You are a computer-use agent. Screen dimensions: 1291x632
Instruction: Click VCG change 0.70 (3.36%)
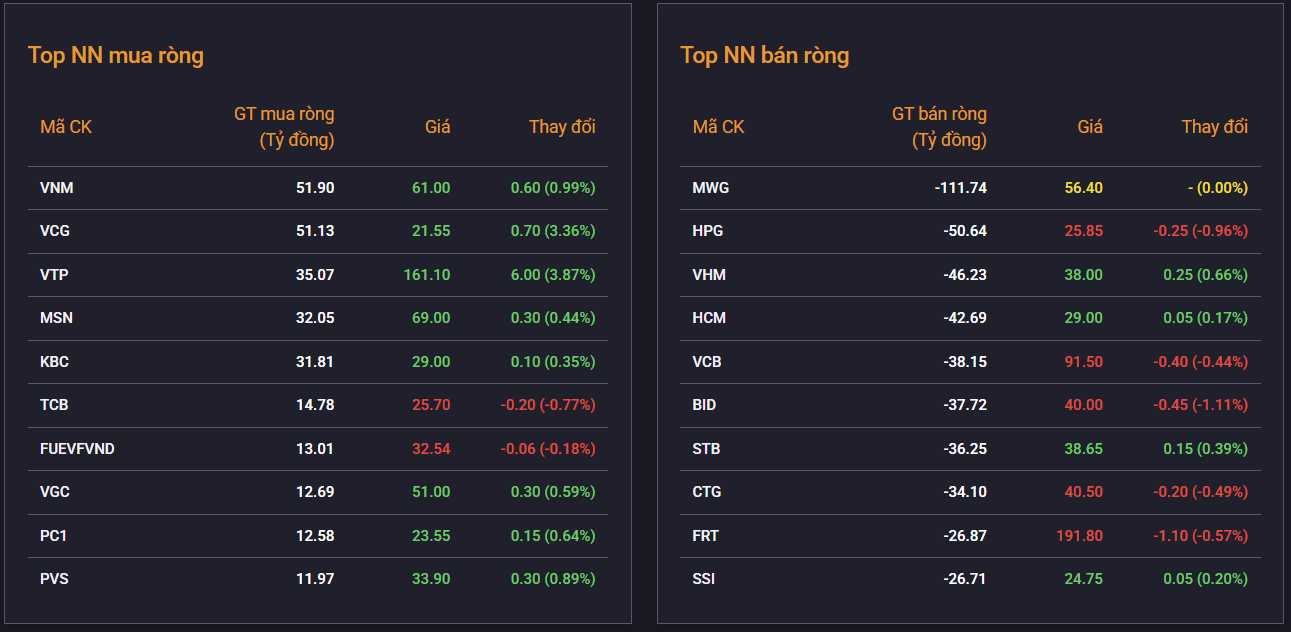point(553,231)
